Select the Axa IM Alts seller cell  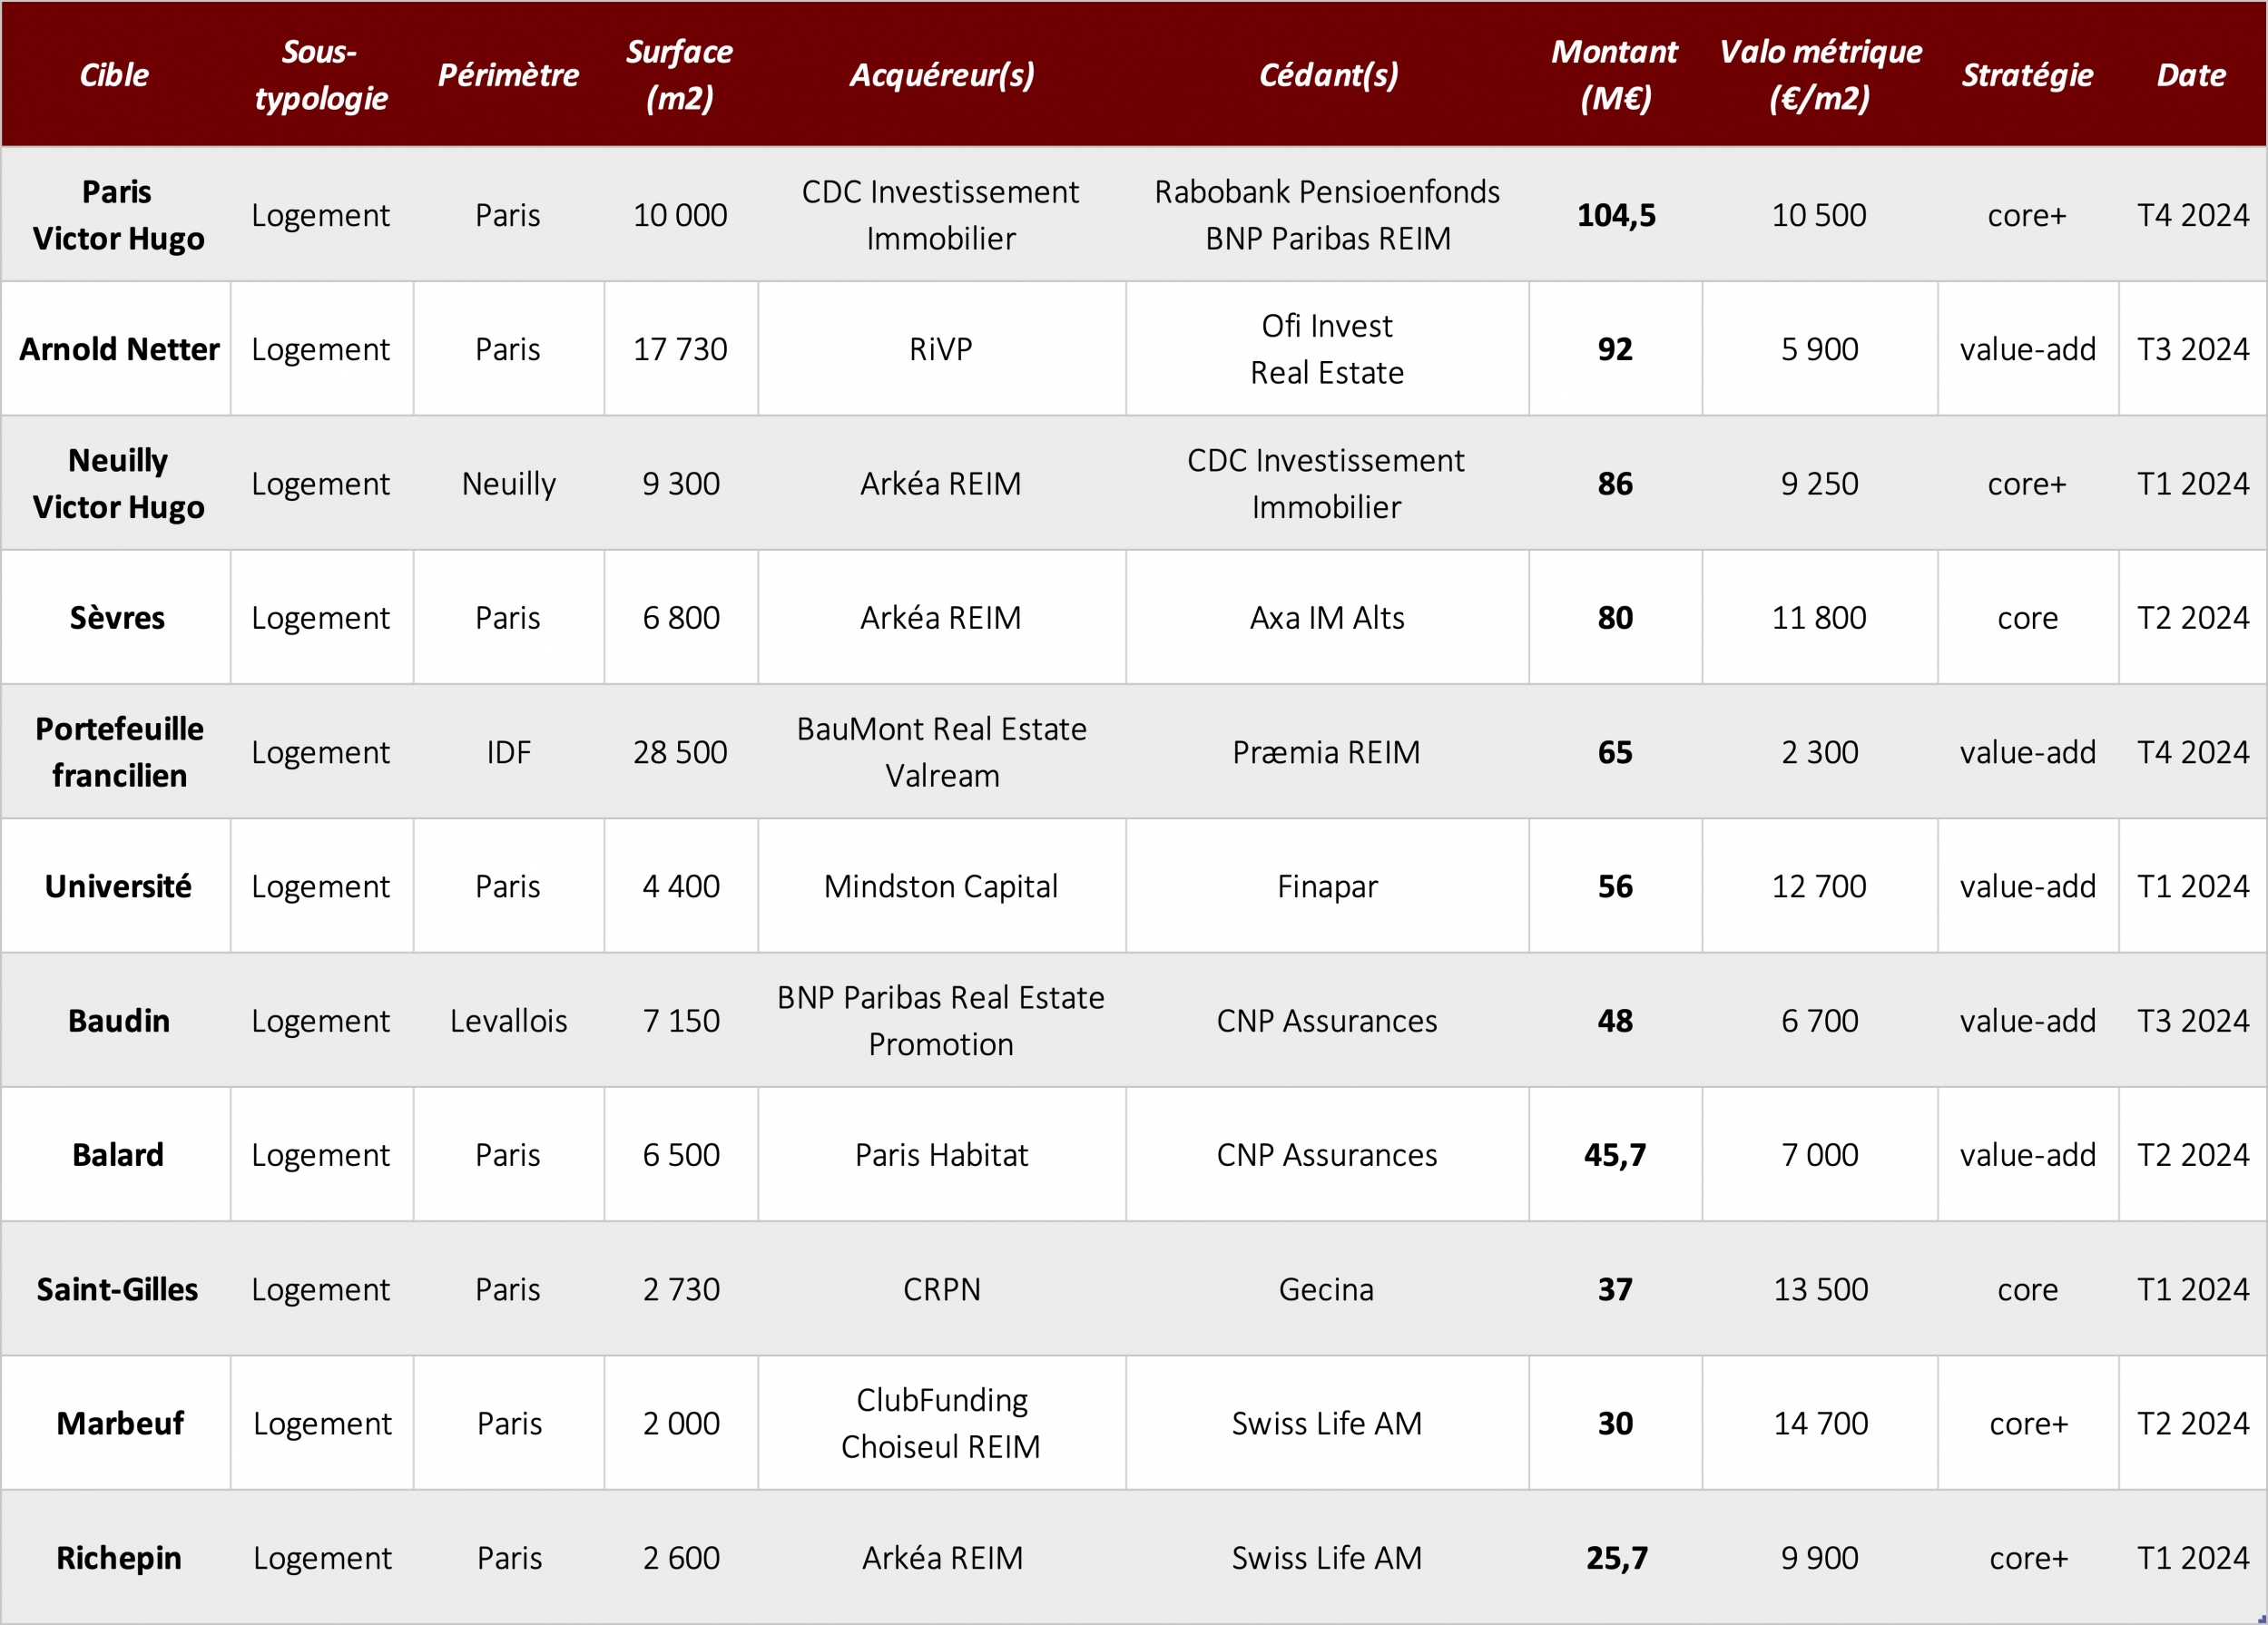(x=1327, y=618)
